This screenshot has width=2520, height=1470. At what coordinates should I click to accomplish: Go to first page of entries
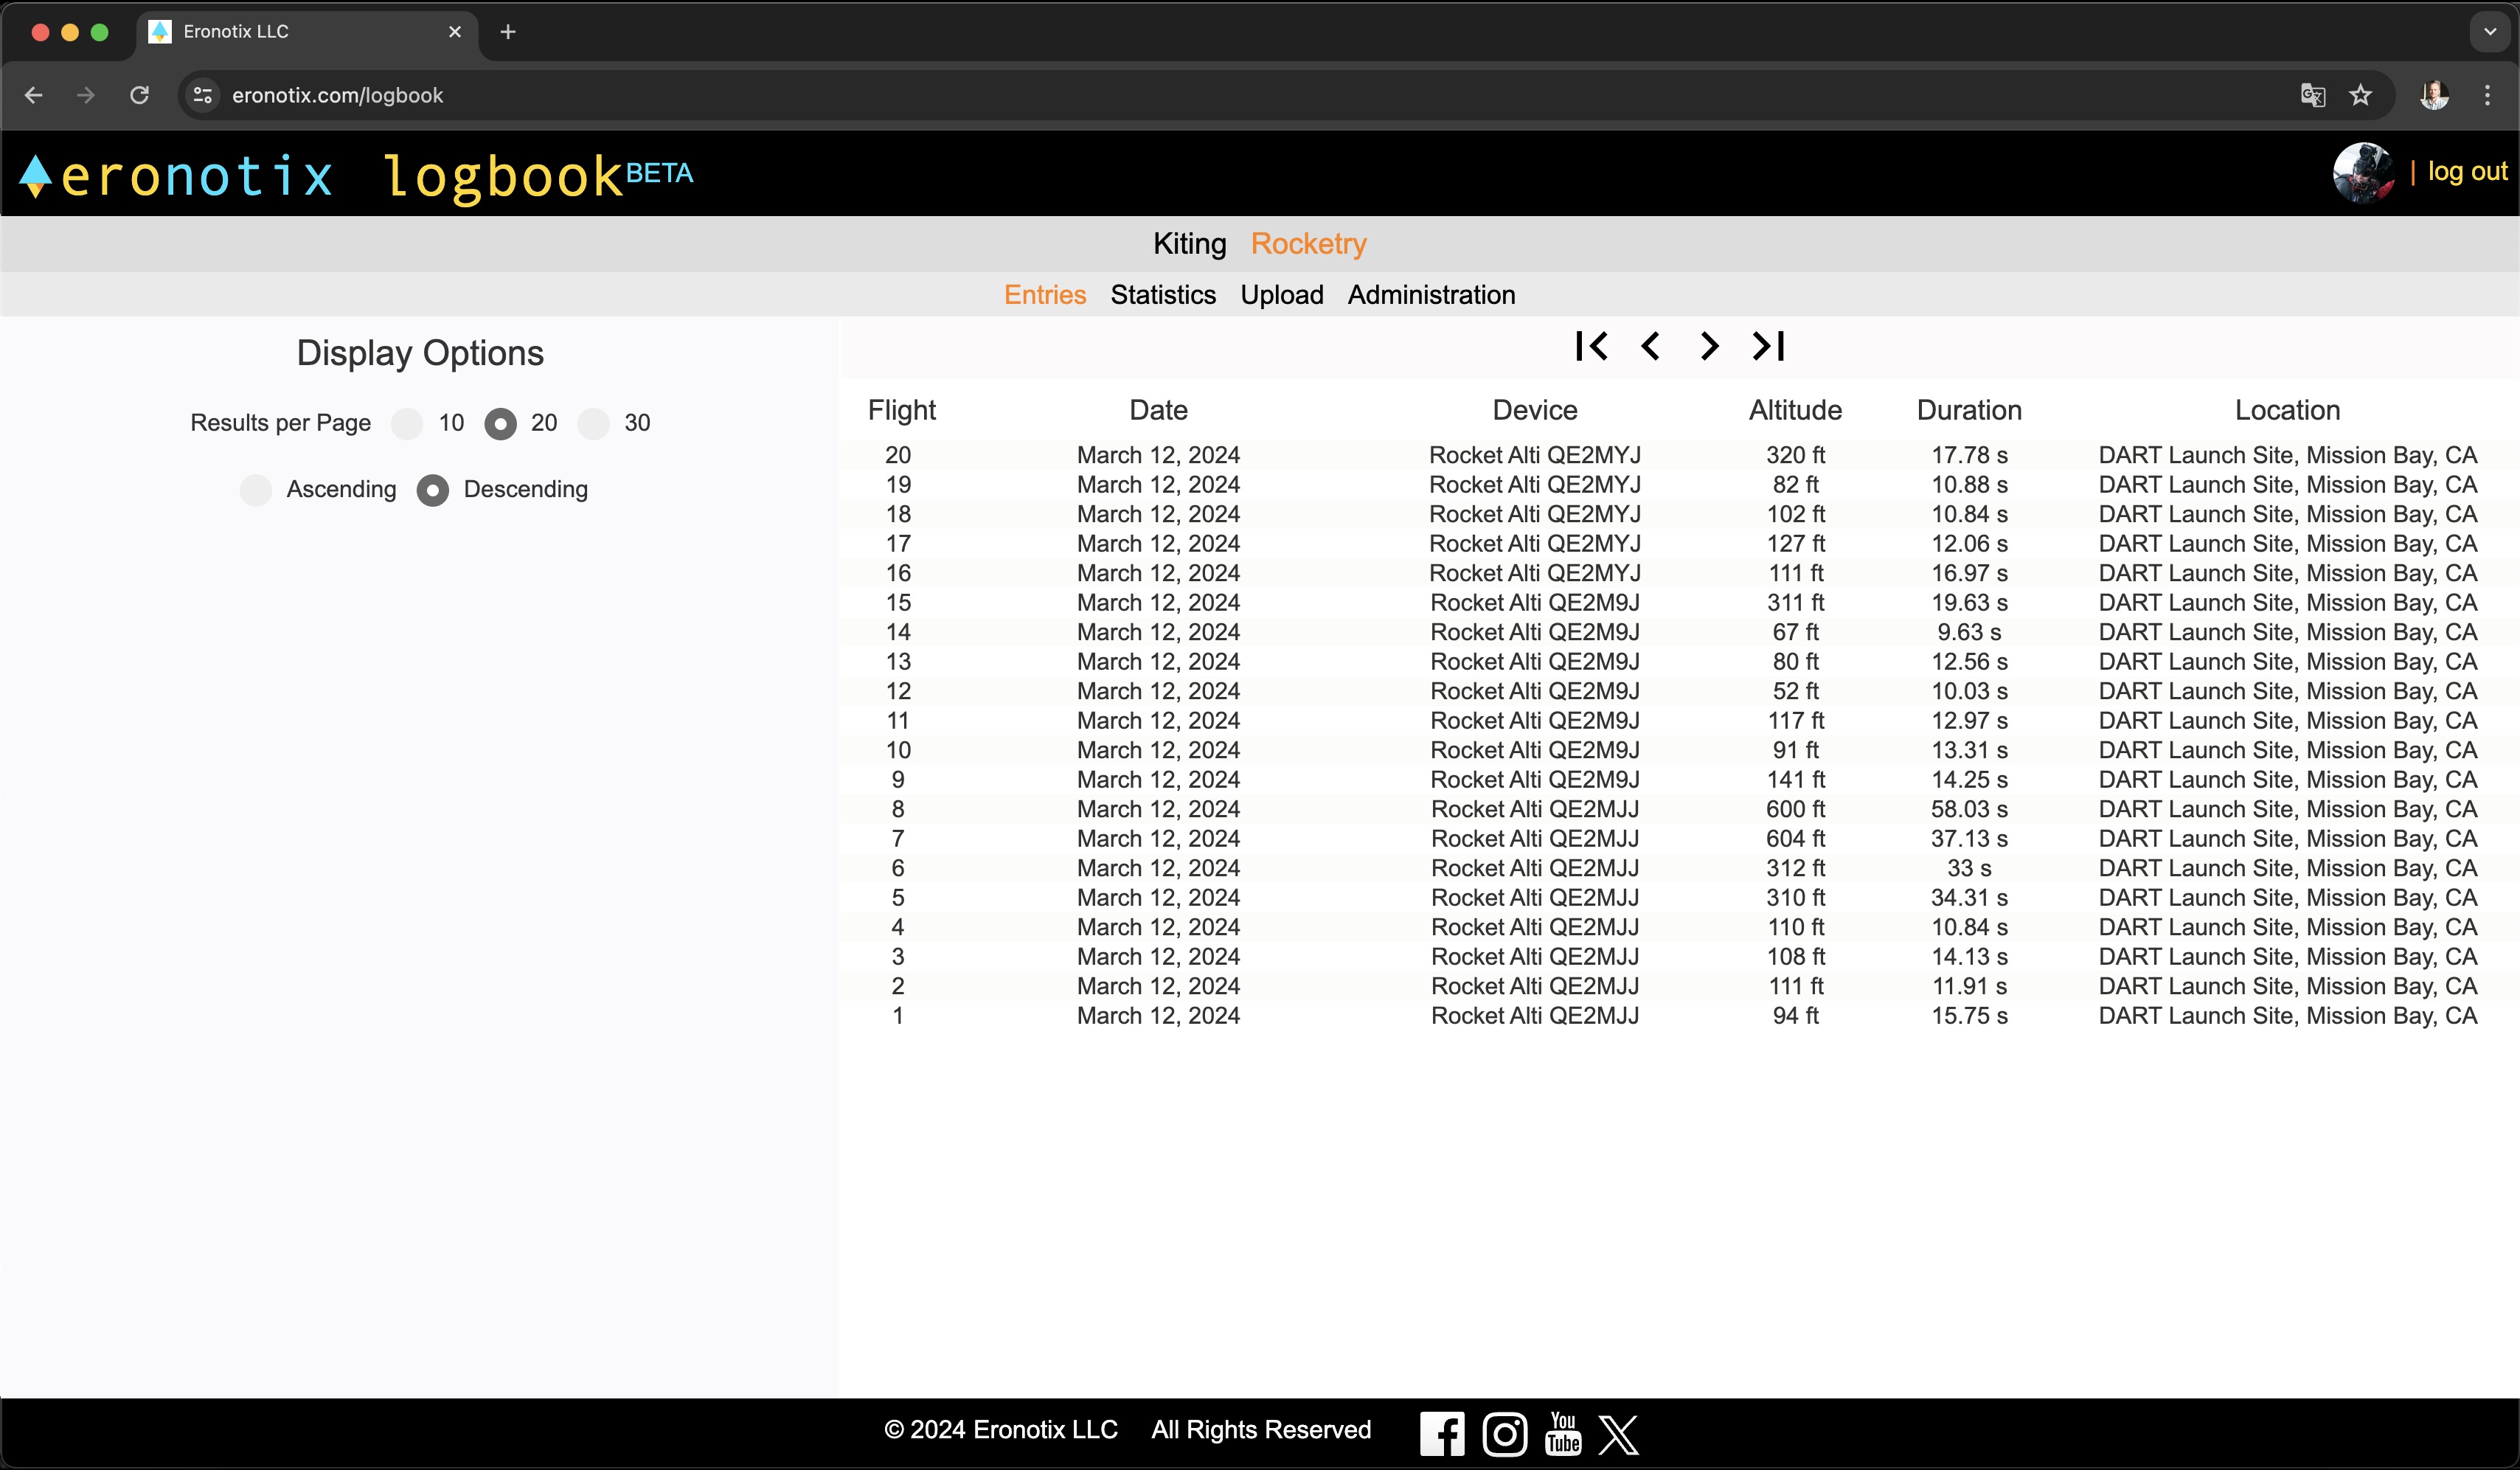click(1591, 346)
